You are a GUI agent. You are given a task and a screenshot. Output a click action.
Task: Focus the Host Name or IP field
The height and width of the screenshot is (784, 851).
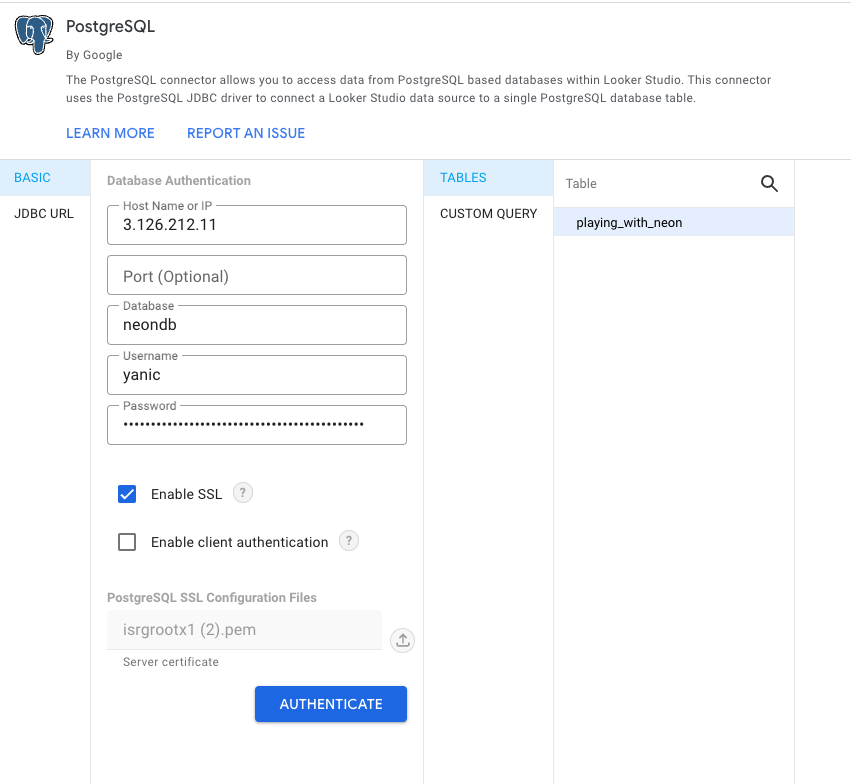257,225
